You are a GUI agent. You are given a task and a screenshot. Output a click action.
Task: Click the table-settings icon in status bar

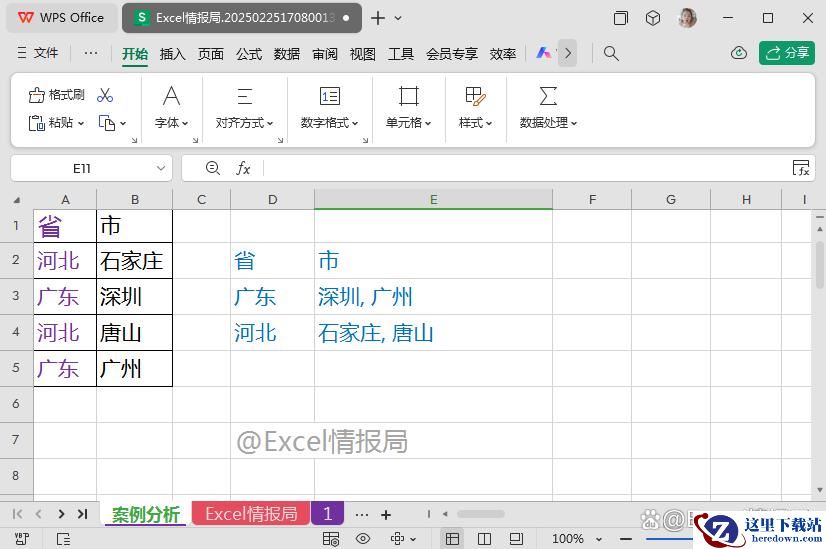click(x=331, y=538)
